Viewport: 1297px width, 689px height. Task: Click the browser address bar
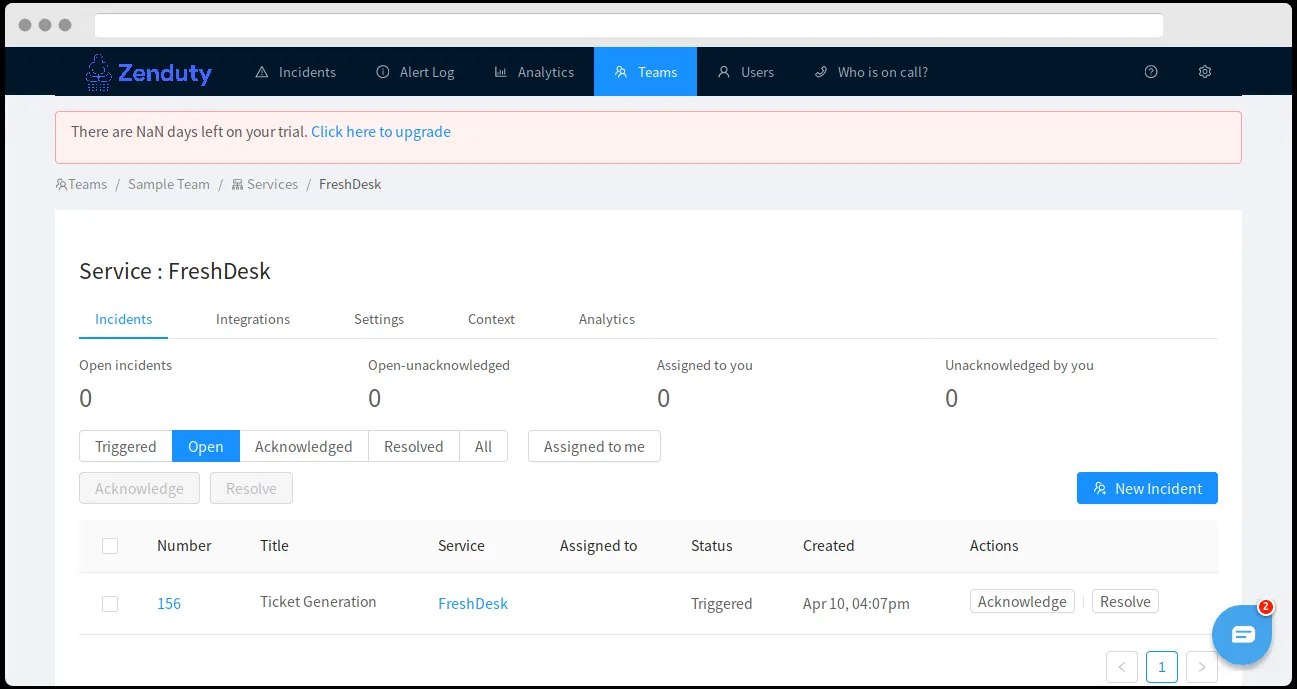pos(629,25)
